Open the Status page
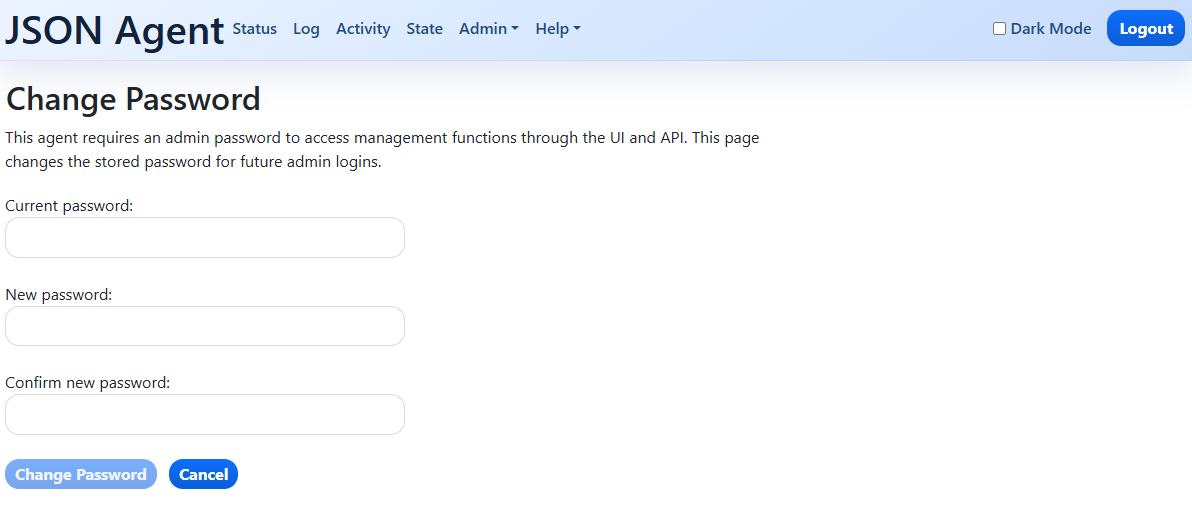1192x516 pixels. 255,29
